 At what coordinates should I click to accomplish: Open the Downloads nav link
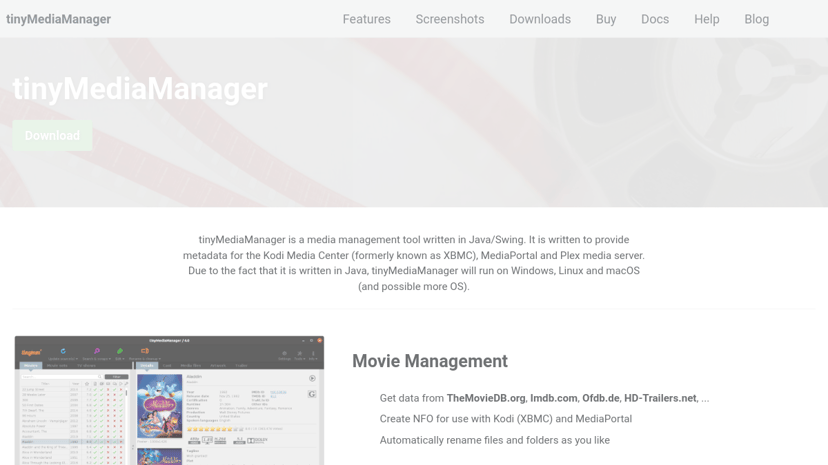pos(540,19)
